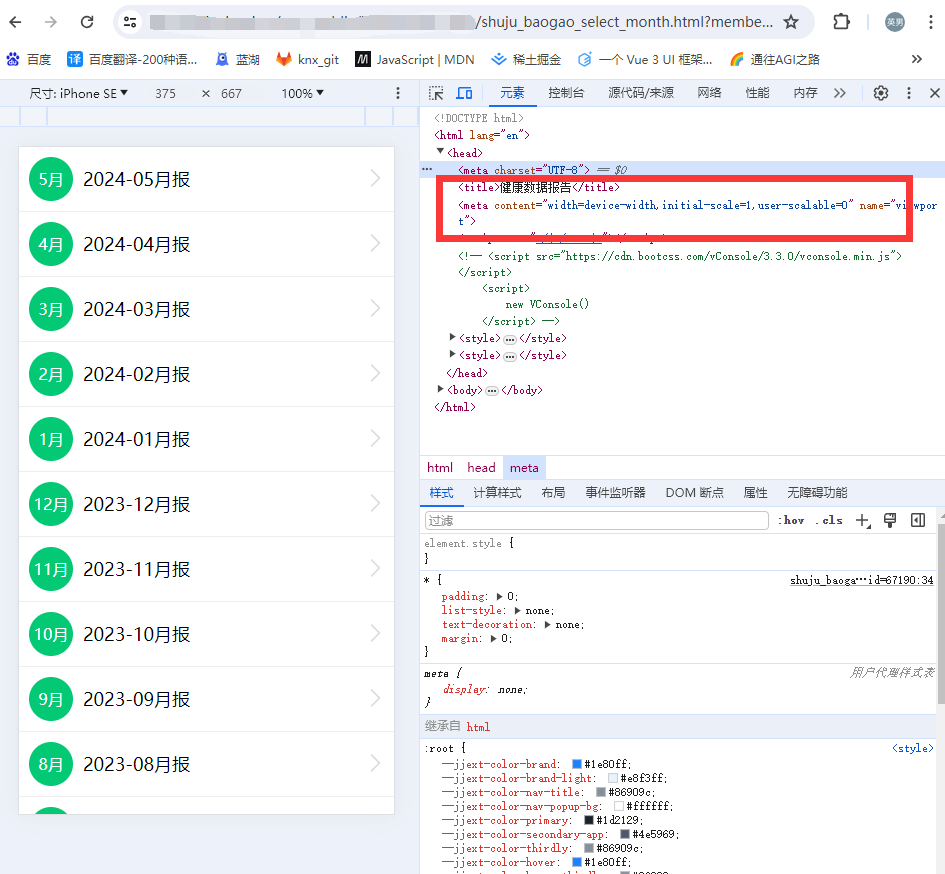Screen dimensions: 945x874
Task: Open the 2024-04月报 report
Action: coord(206,244)
